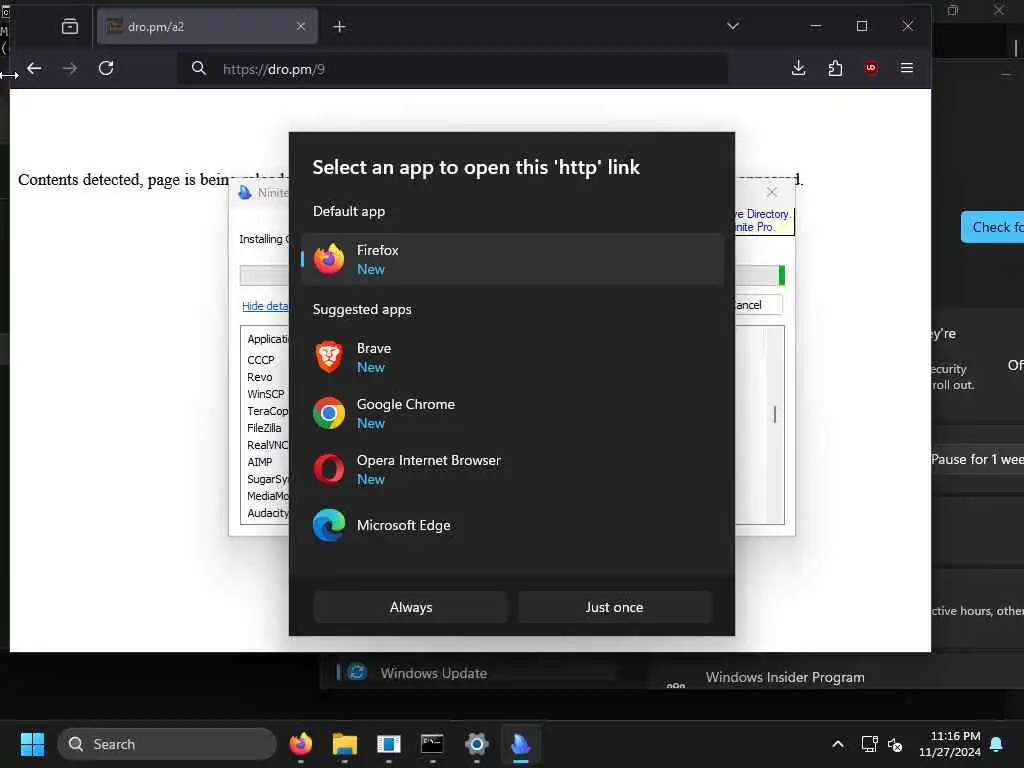Click FileZilla row in Ninite list

pos(264,428)
